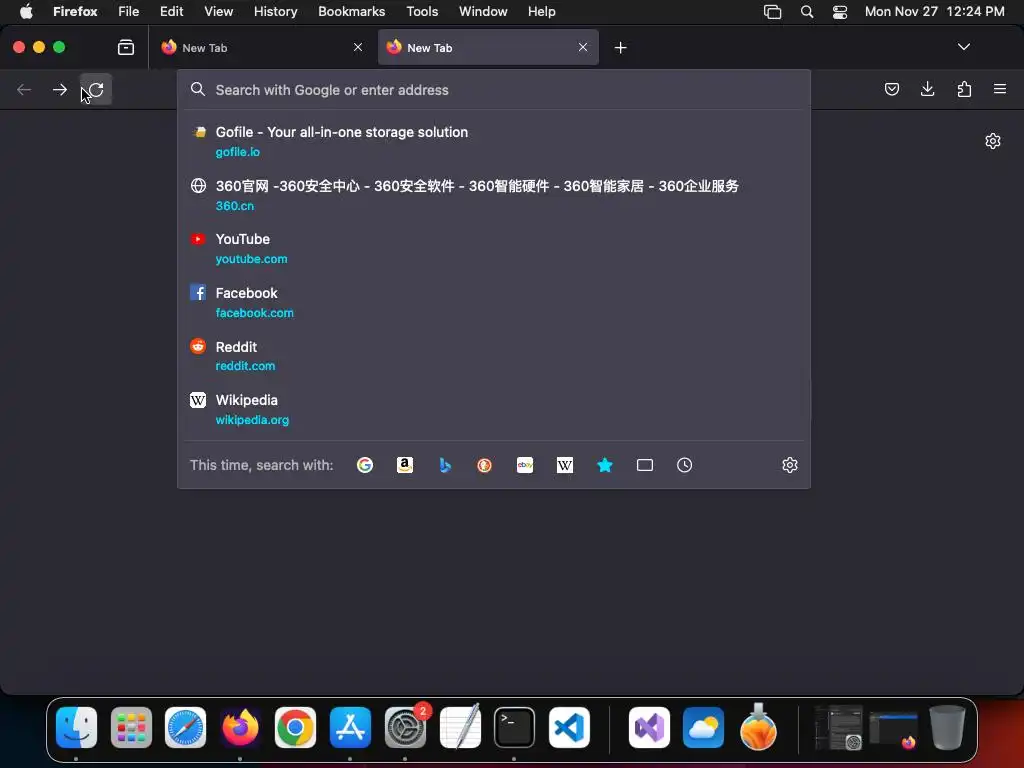Image resolution: width=1024 pixels, height=768 pixels.
Task: Open the Gofile suggestion
Action: tap(494, 141)
